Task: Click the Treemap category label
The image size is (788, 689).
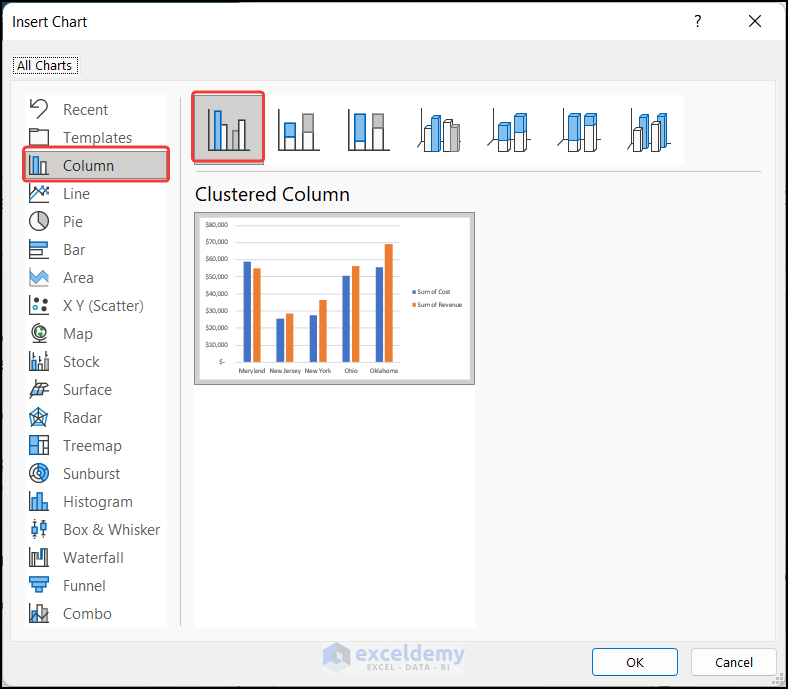Action: click(x=92, y=446)
